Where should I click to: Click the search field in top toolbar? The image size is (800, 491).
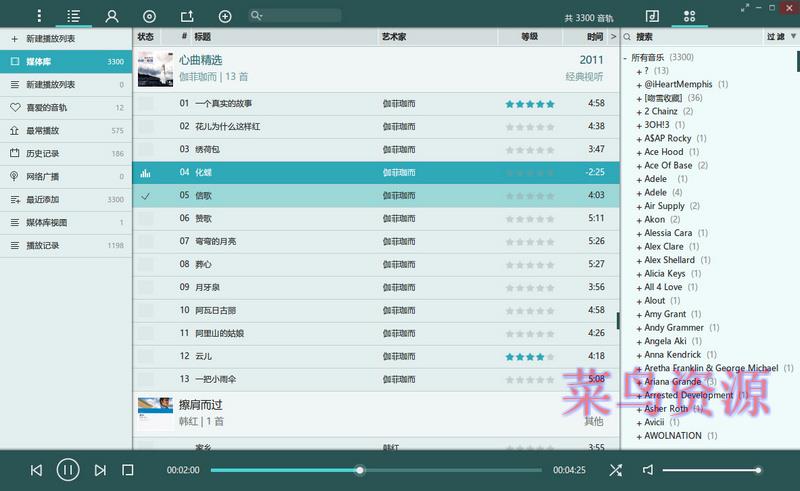(295, 15)
